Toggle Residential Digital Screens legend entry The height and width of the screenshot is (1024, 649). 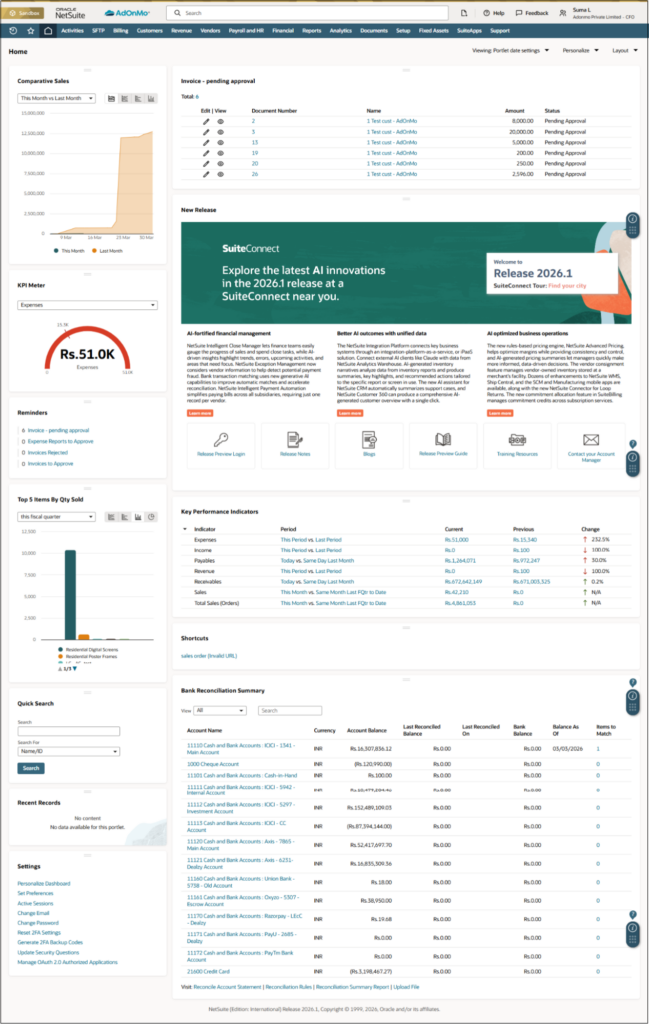(88, 650)
